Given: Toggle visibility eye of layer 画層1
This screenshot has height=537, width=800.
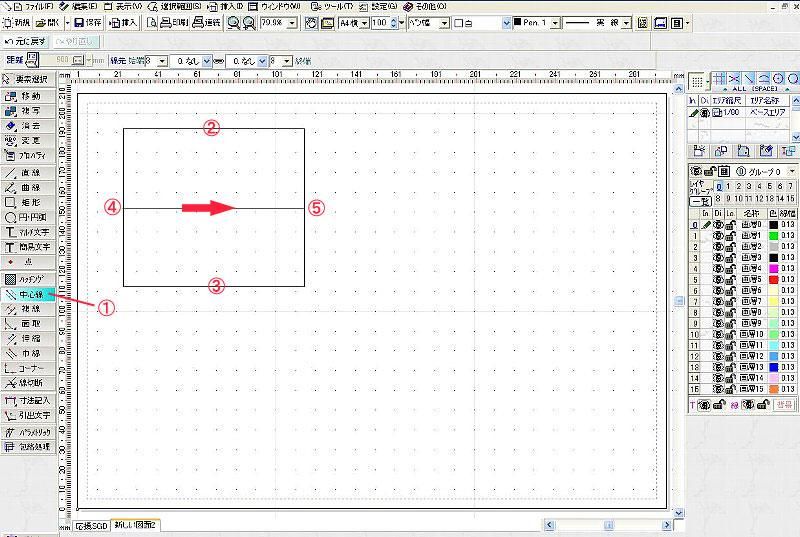Looking at the screenshot, I should click(718, 236).
